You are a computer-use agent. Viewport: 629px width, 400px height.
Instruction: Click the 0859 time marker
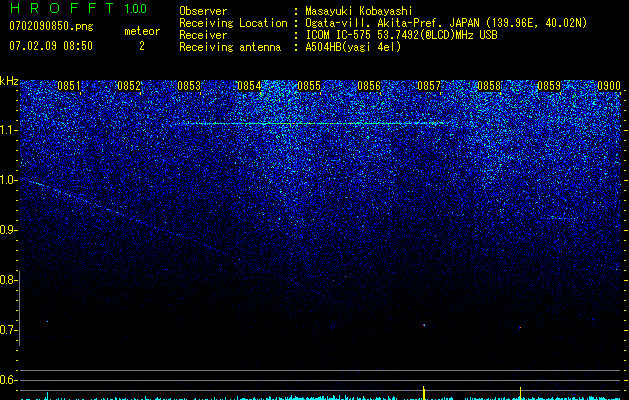(549, 86)
